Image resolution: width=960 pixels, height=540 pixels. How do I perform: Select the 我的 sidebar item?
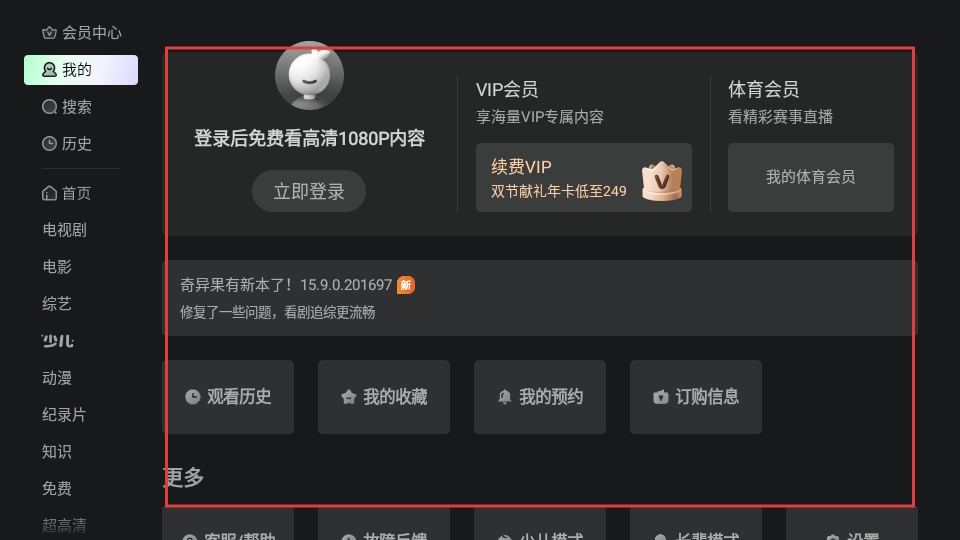click(81, 70)
